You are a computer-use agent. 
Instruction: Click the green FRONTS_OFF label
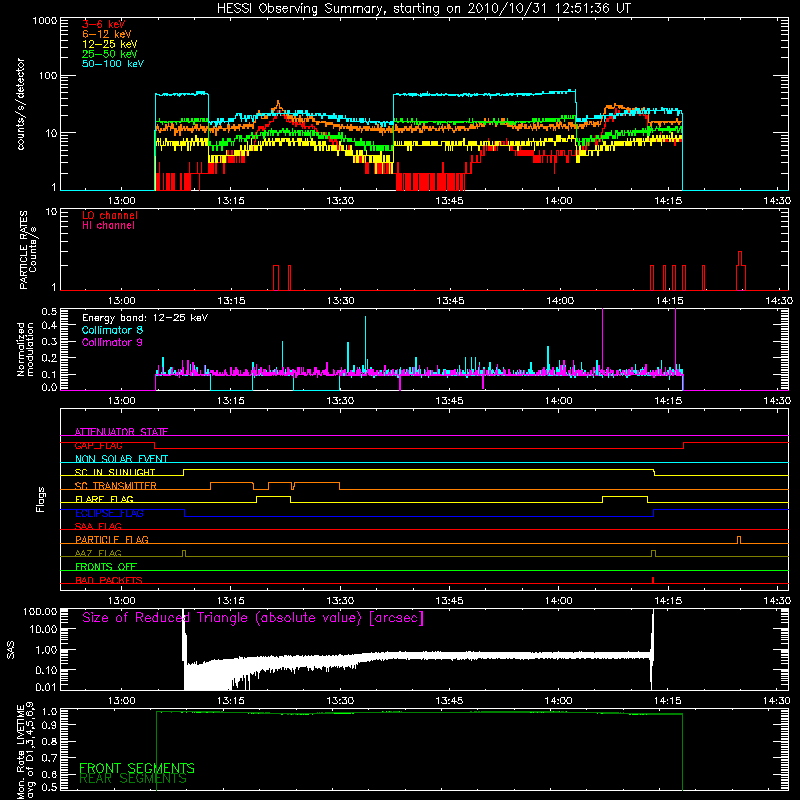(x=106, y=566)
